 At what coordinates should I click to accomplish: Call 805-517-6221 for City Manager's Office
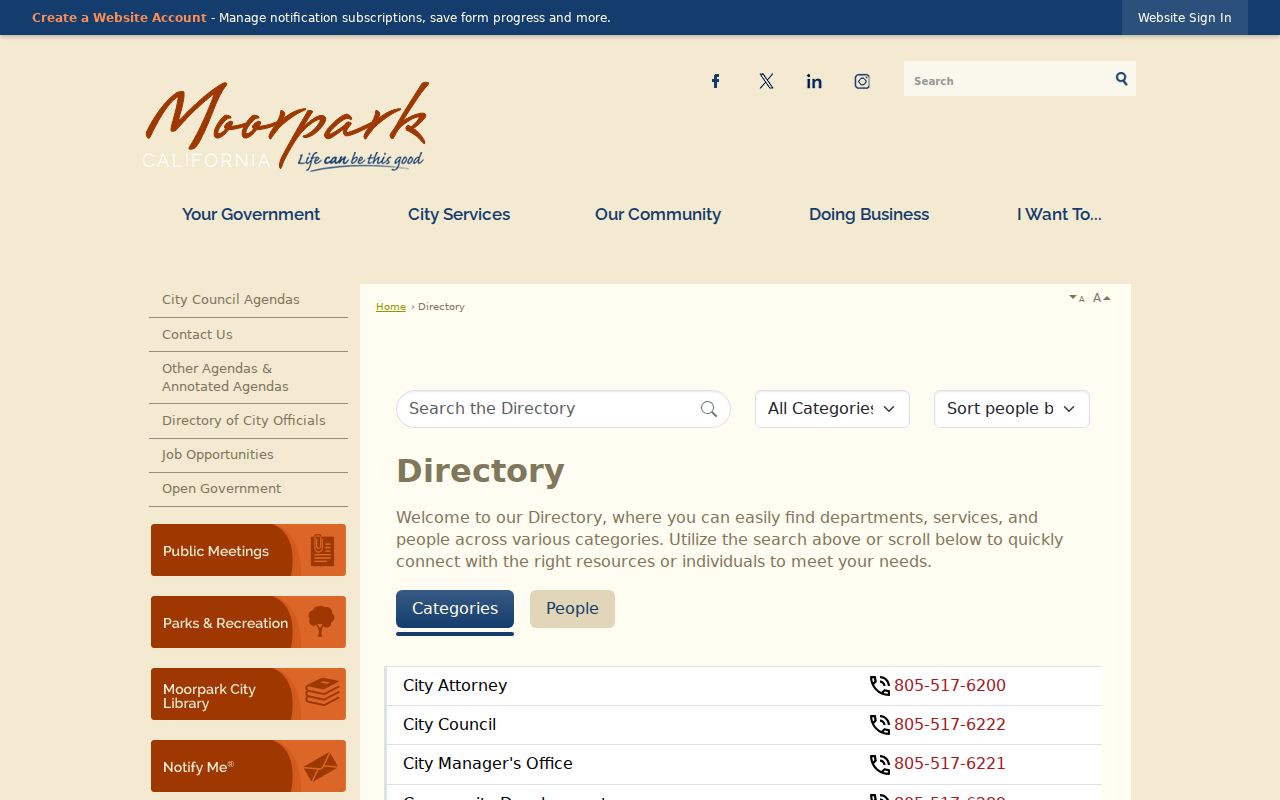tap(950, 764)
